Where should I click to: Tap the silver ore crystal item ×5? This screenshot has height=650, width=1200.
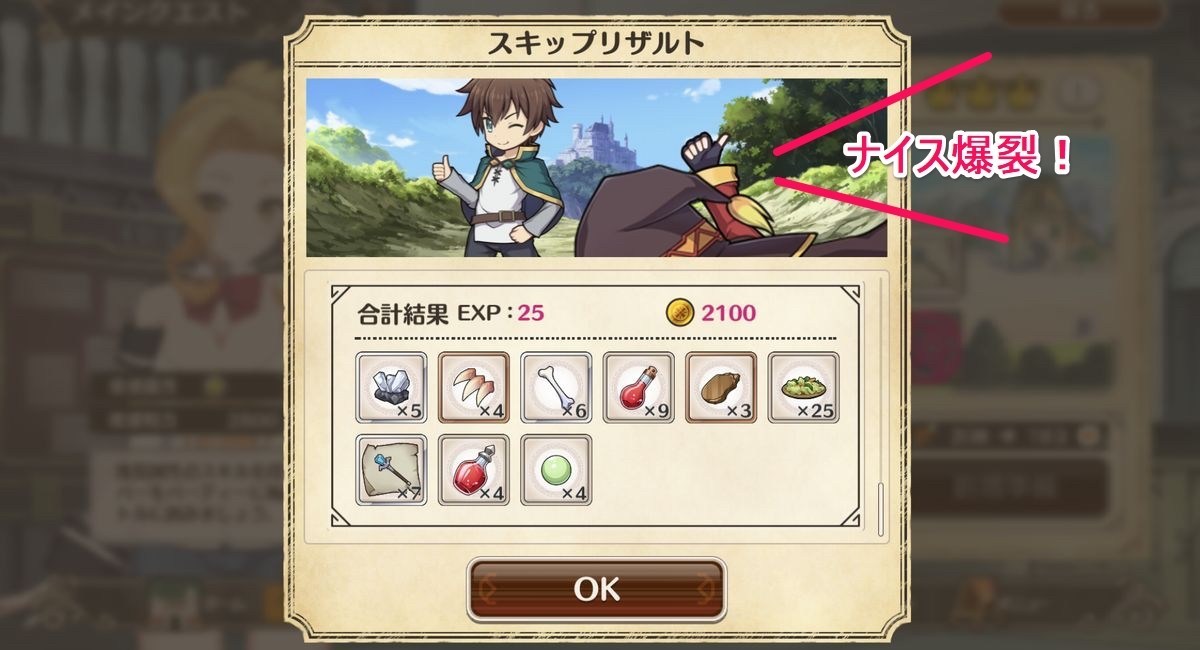tap(392, 388)
